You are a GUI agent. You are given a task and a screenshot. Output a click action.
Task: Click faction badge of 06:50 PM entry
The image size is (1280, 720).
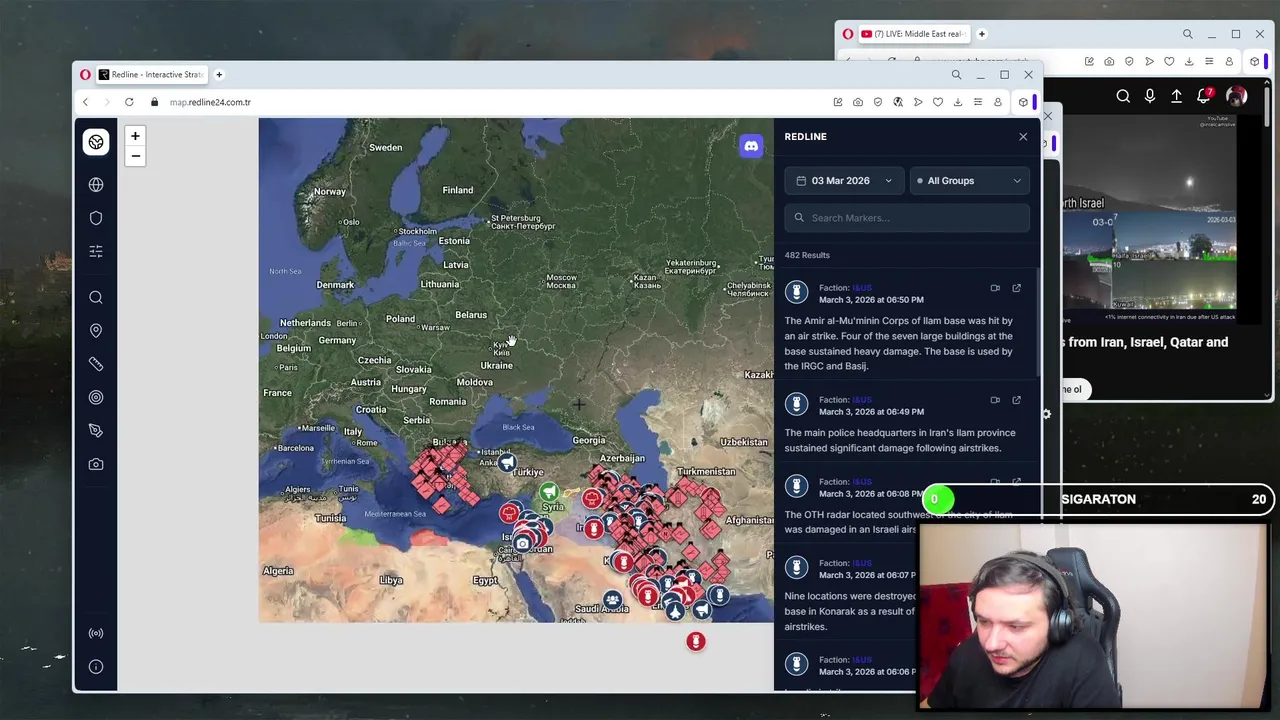[x=796, y=292]
